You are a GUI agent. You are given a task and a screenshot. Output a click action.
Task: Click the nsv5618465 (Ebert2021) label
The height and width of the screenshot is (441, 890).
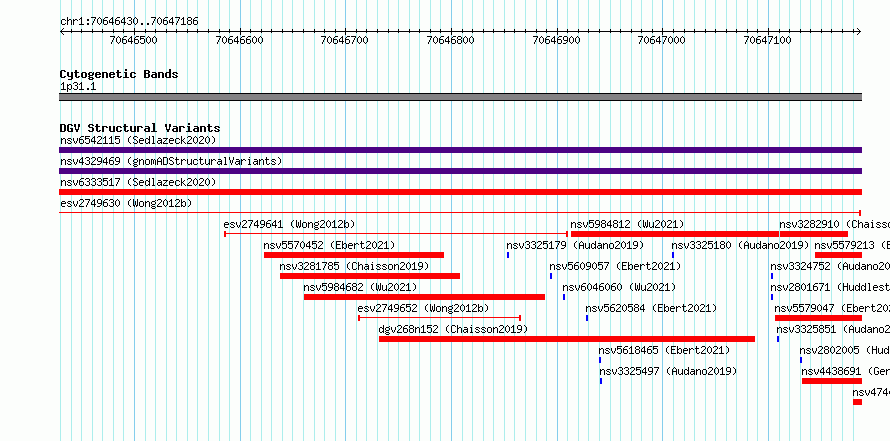click(x=664, y=350)
